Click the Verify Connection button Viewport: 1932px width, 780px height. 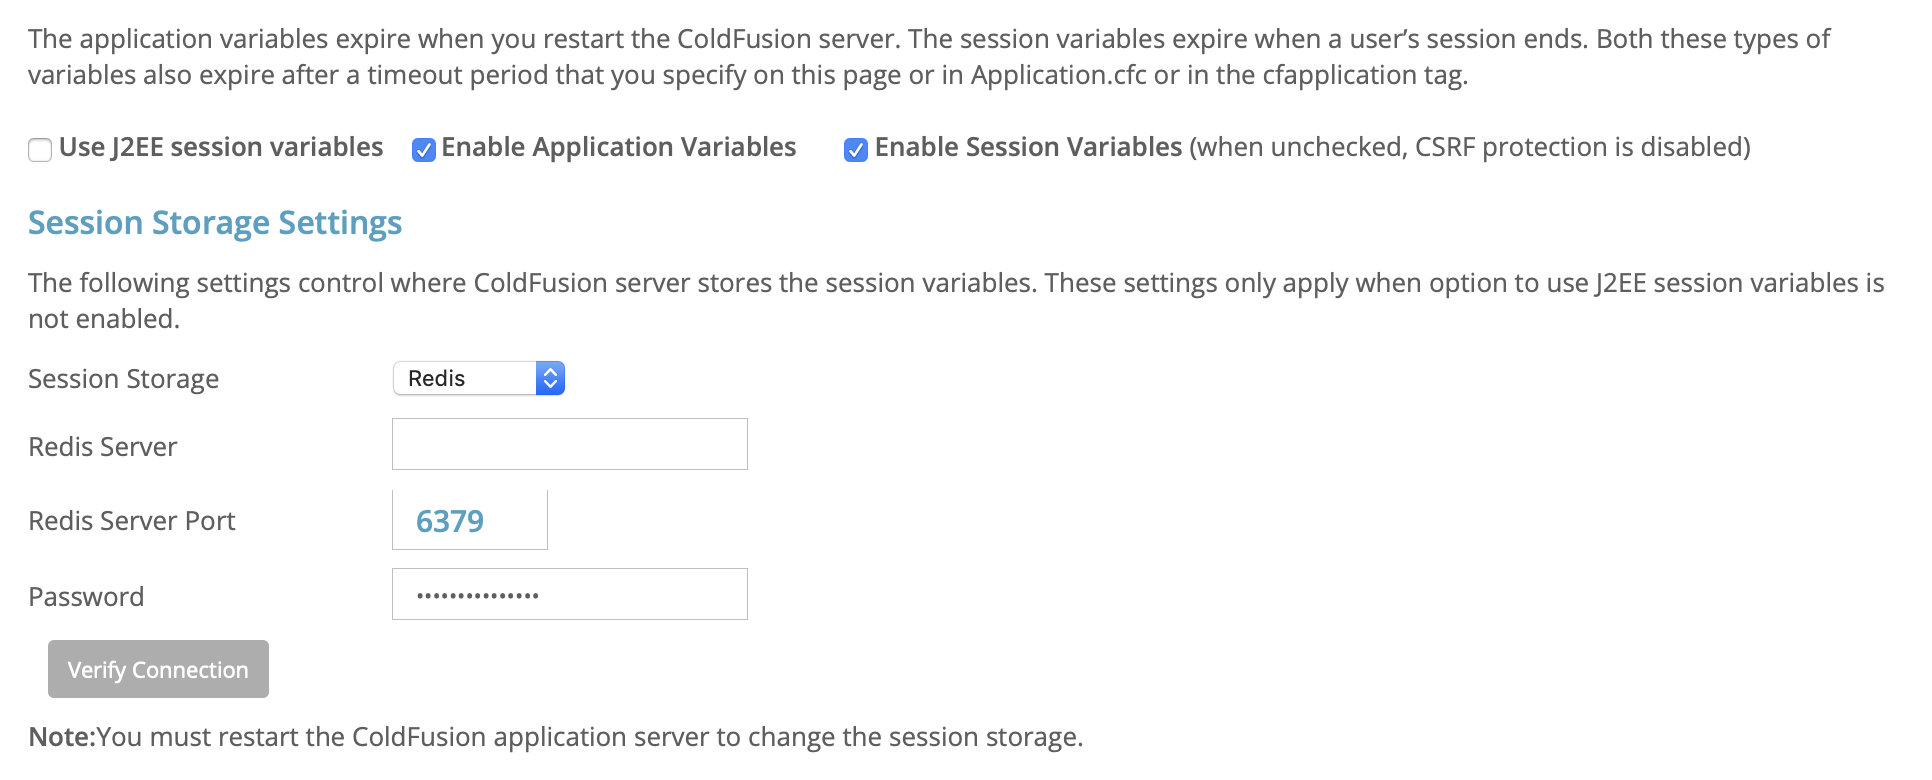coord(157,668)
